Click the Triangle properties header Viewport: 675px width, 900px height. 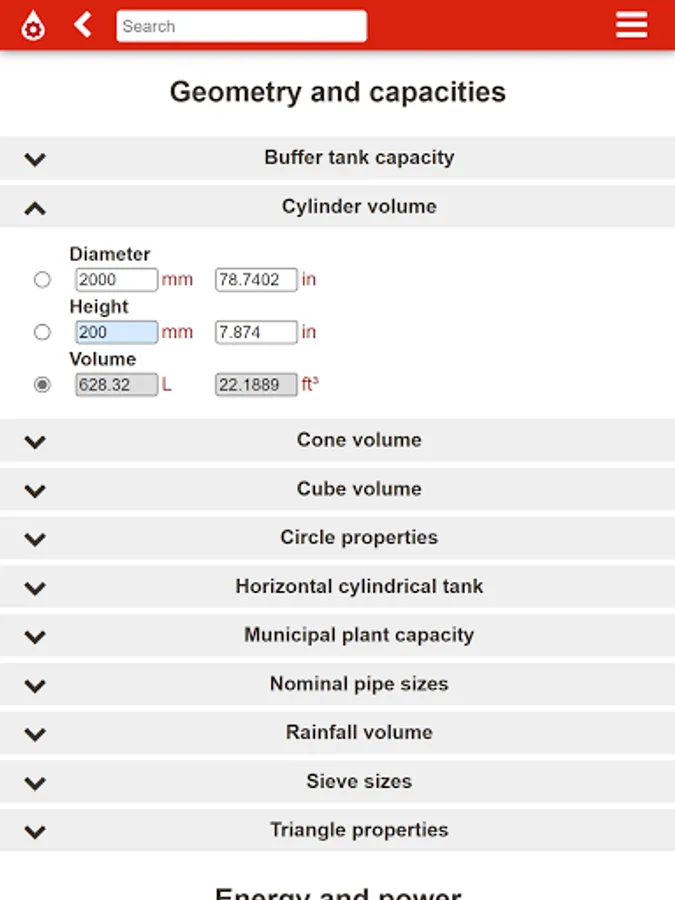[x=359, y=830]
